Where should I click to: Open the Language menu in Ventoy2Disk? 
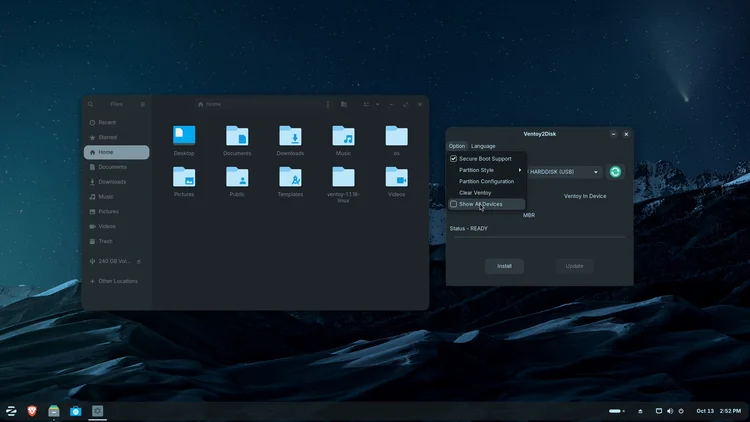(x=483, y=146)
